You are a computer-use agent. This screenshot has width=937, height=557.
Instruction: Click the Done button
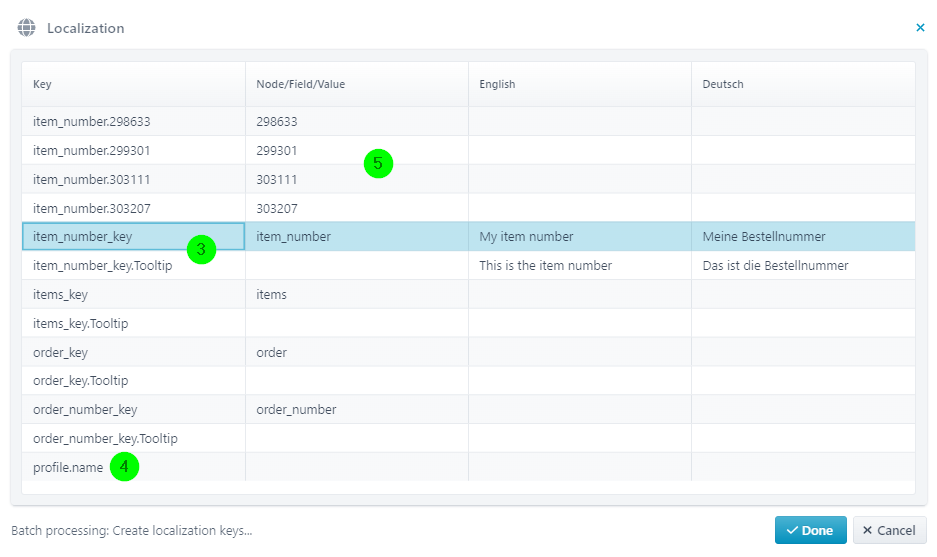coord(810,530)
